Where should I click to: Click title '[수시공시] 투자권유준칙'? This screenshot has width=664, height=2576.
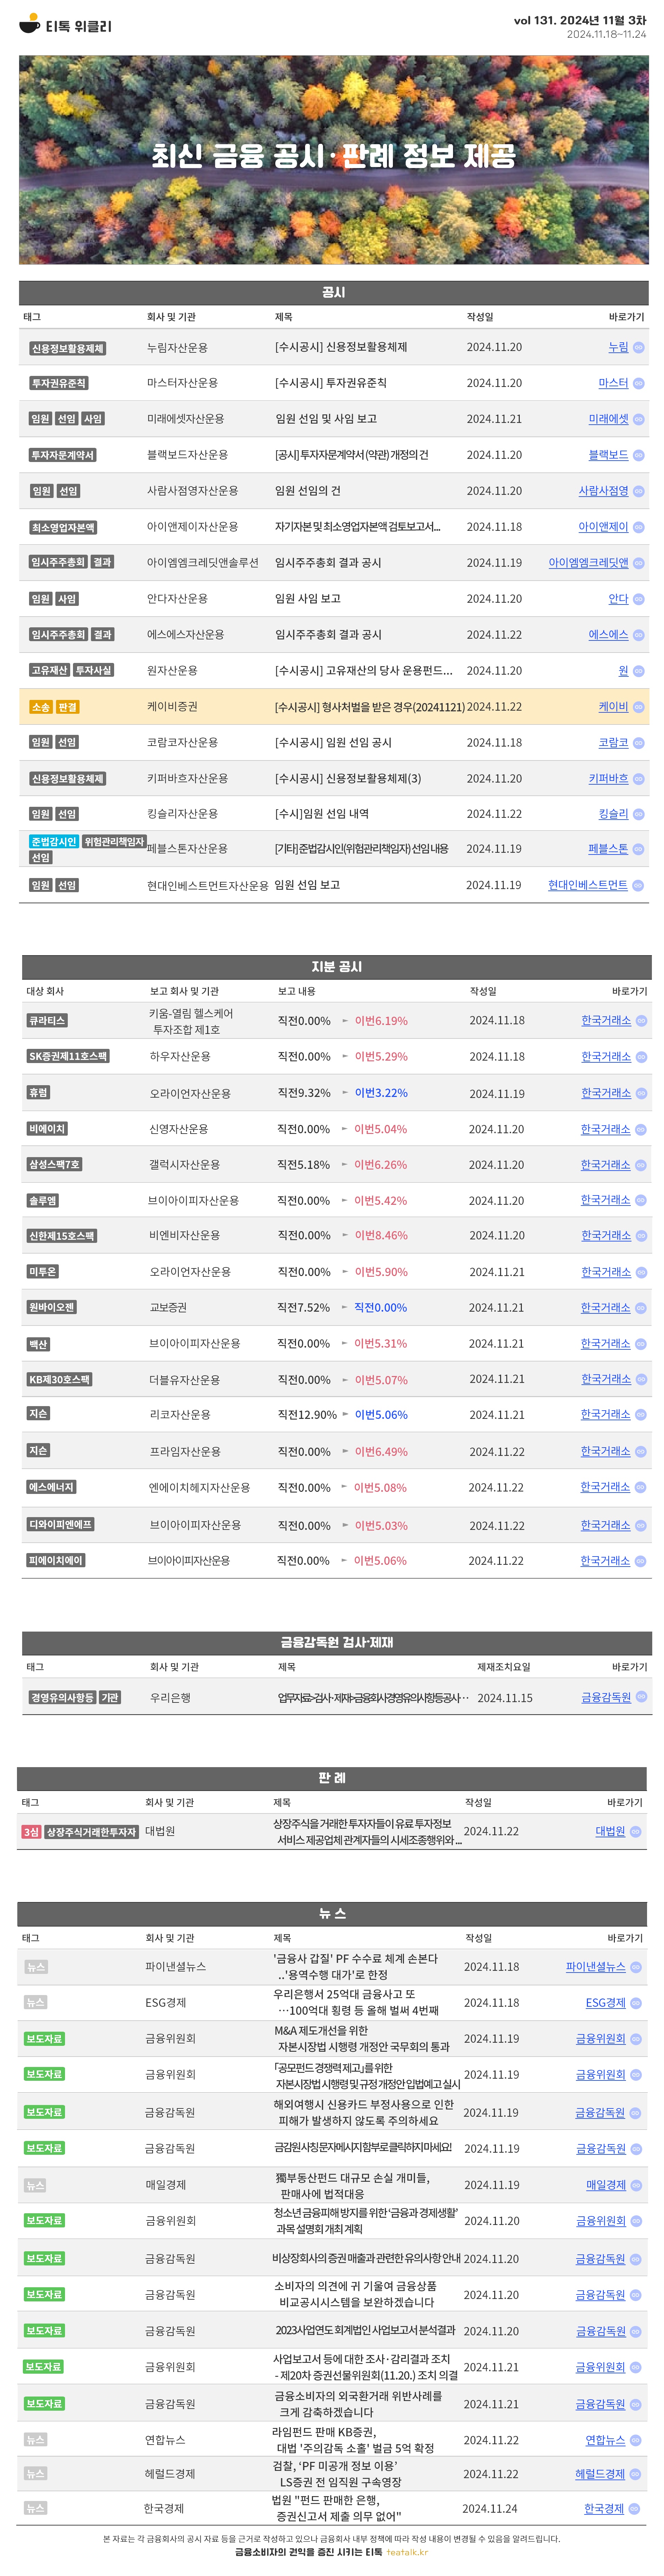(x=331, y=383)
